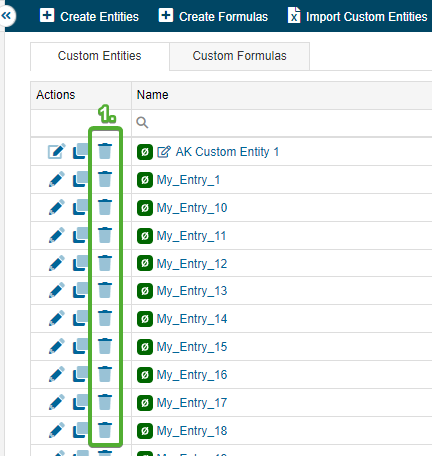Delete the AK Custom Entity 1 row

point(105,151)
